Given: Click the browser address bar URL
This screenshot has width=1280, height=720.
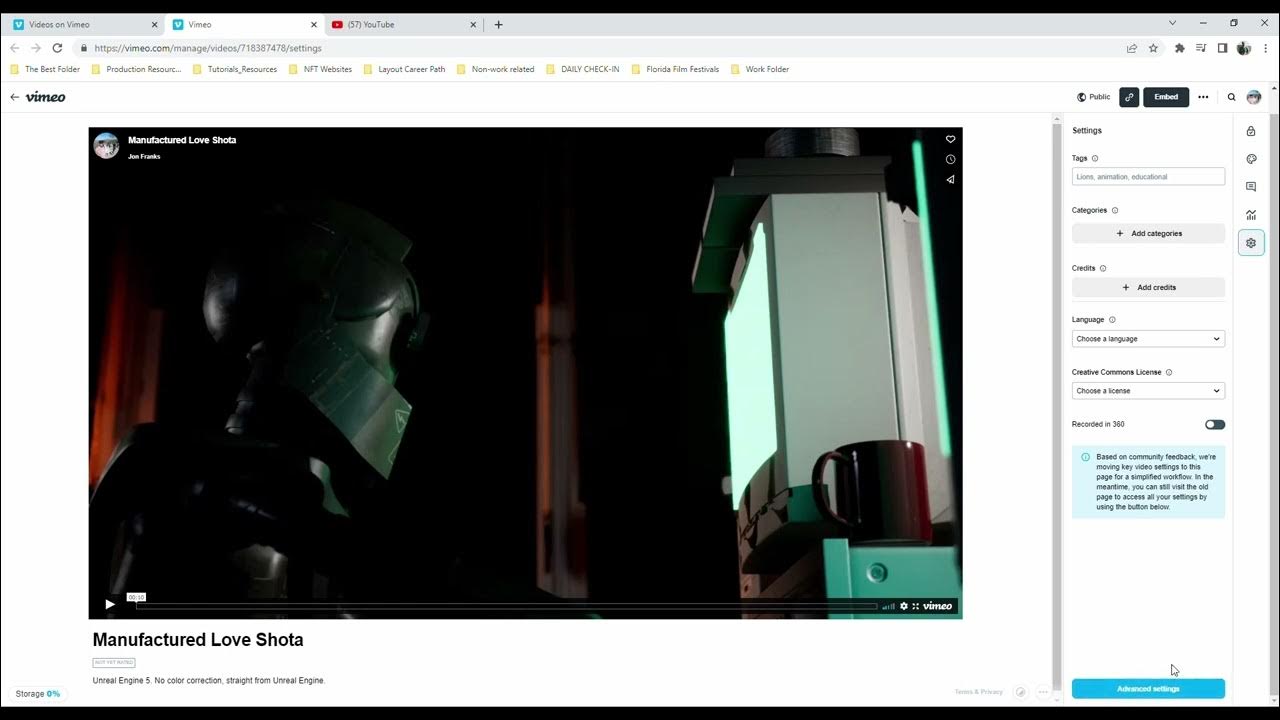Looking at the screenshot, I should (x=208, y=48).
